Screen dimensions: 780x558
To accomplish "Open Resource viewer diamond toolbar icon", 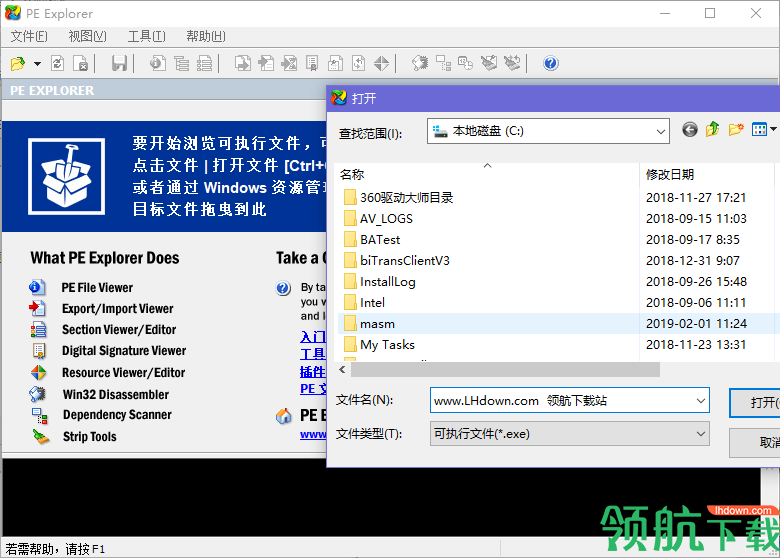I will 382,63.
